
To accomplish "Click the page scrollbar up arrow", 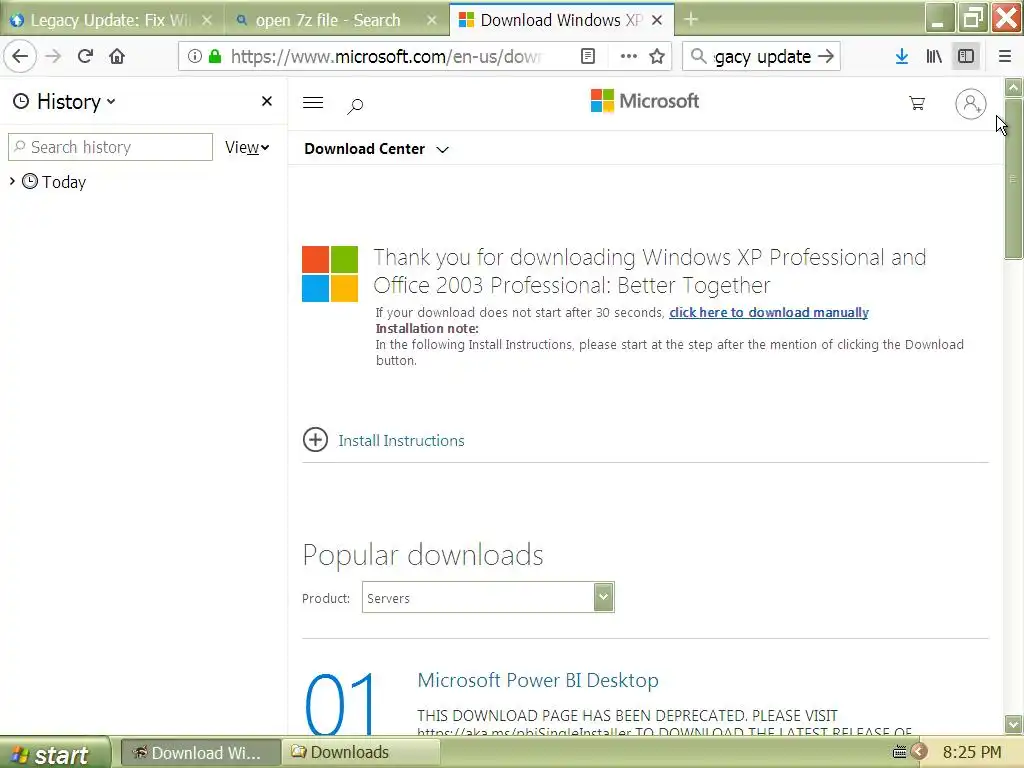I will (1014, 87).
